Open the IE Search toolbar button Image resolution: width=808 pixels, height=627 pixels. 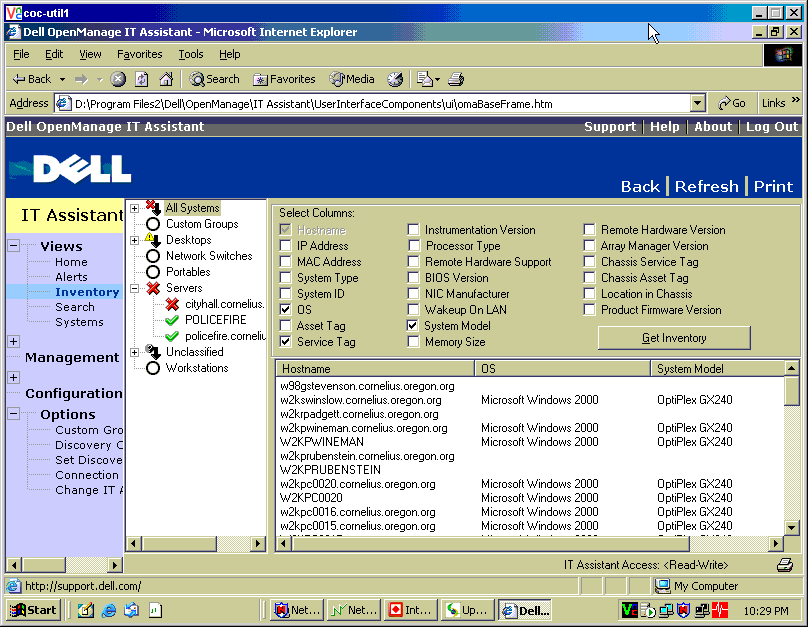click(214, 79)
